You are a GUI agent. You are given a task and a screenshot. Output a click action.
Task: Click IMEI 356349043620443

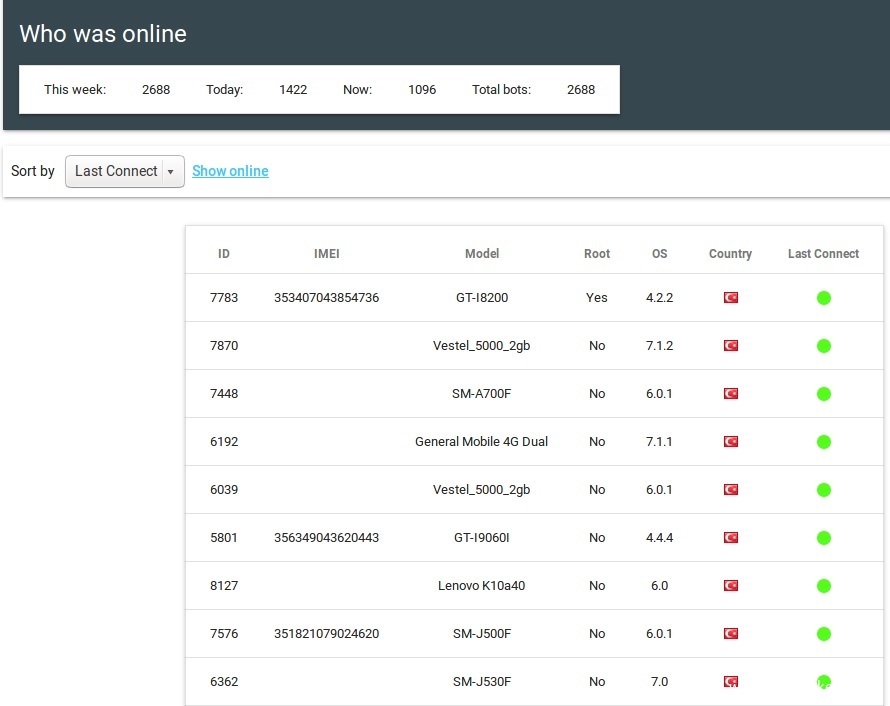click(x=326, y=537)
